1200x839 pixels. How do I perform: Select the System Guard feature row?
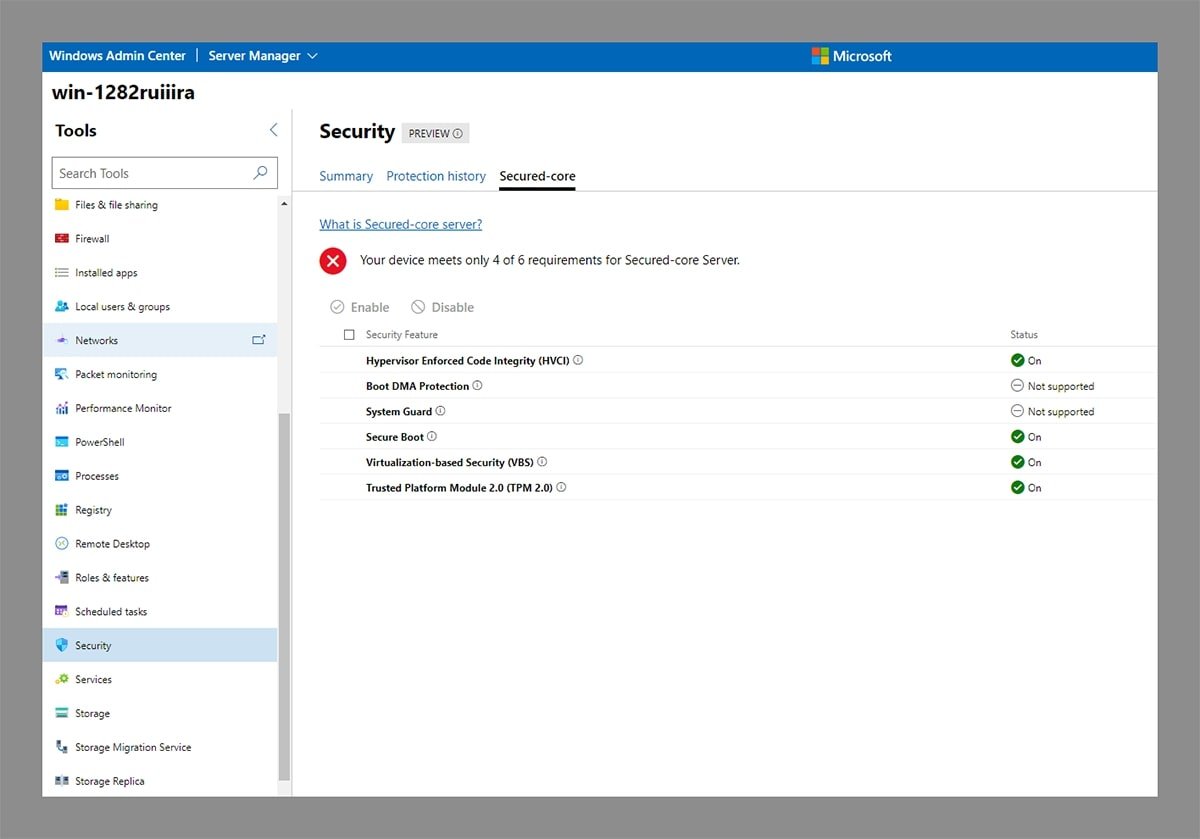coord(399,412)
